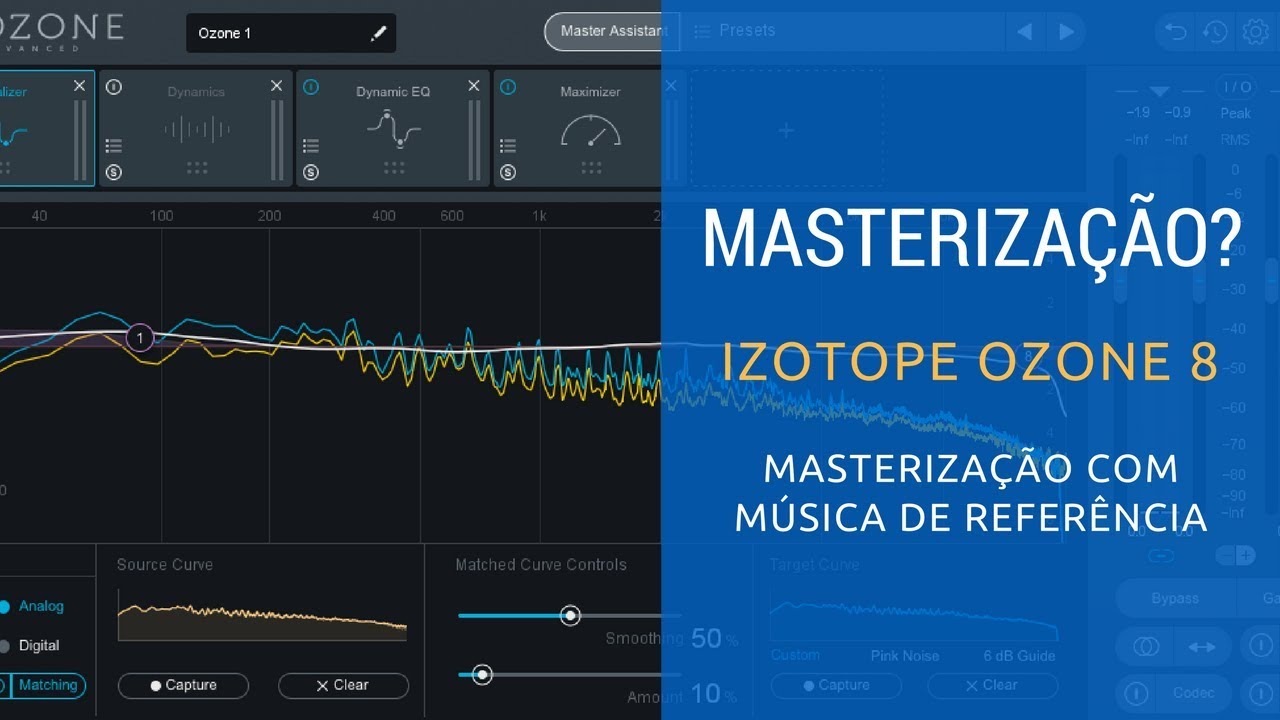
Task: Select EQ node 1 on the curve
Action: [x=140, y=338]
